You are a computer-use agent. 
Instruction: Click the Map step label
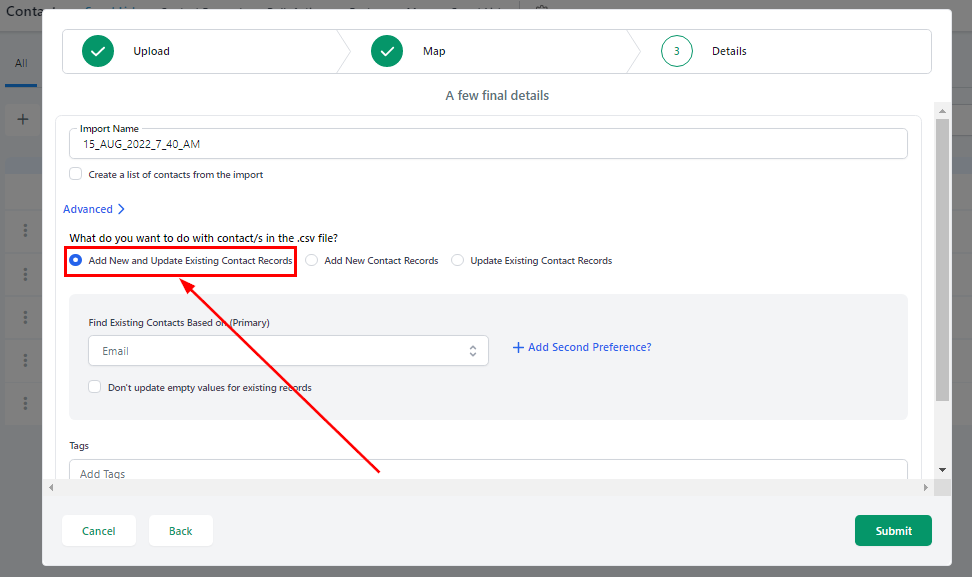434,51
